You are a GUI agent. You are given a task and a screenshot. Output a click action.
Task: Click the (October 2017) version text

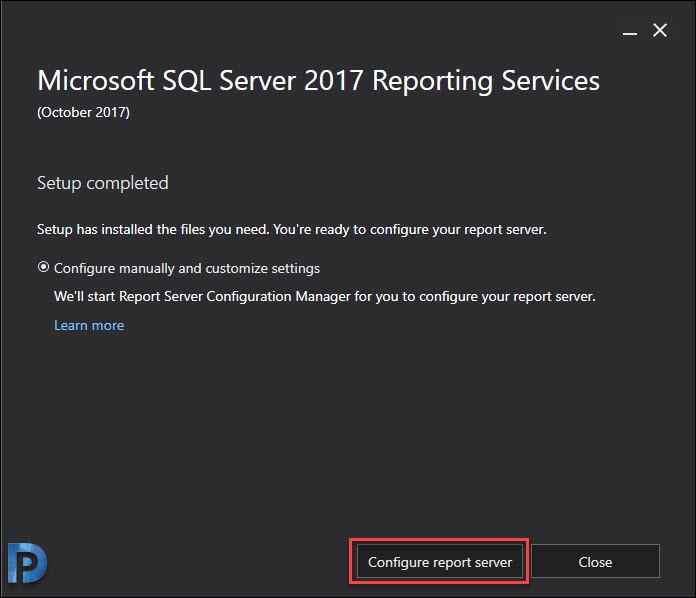83,112
